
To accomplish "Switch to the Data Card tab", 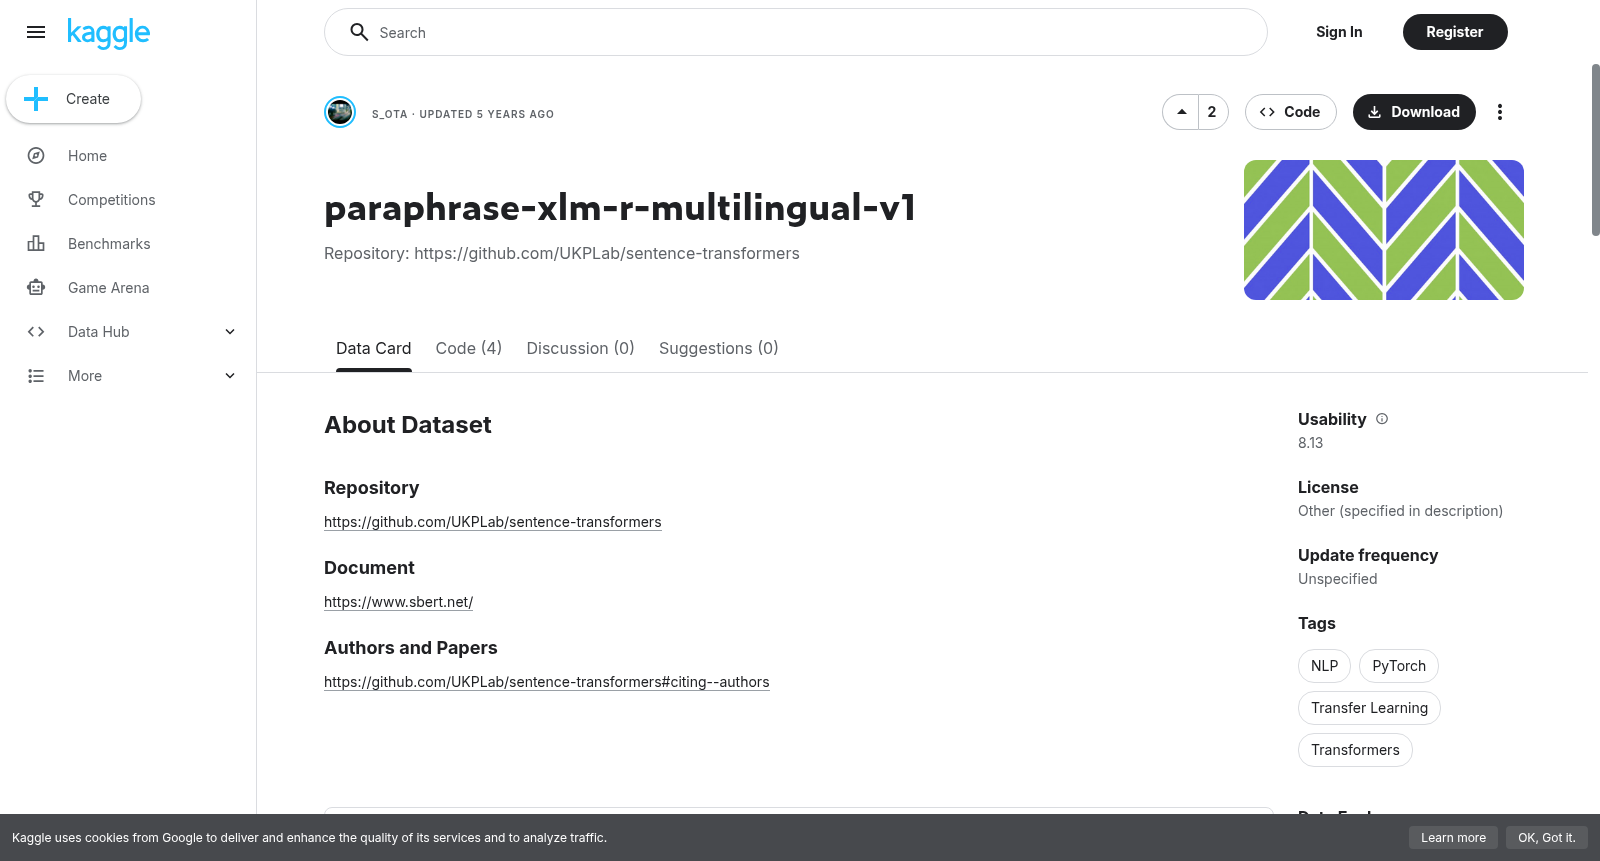I will click(x=374, y=348).
